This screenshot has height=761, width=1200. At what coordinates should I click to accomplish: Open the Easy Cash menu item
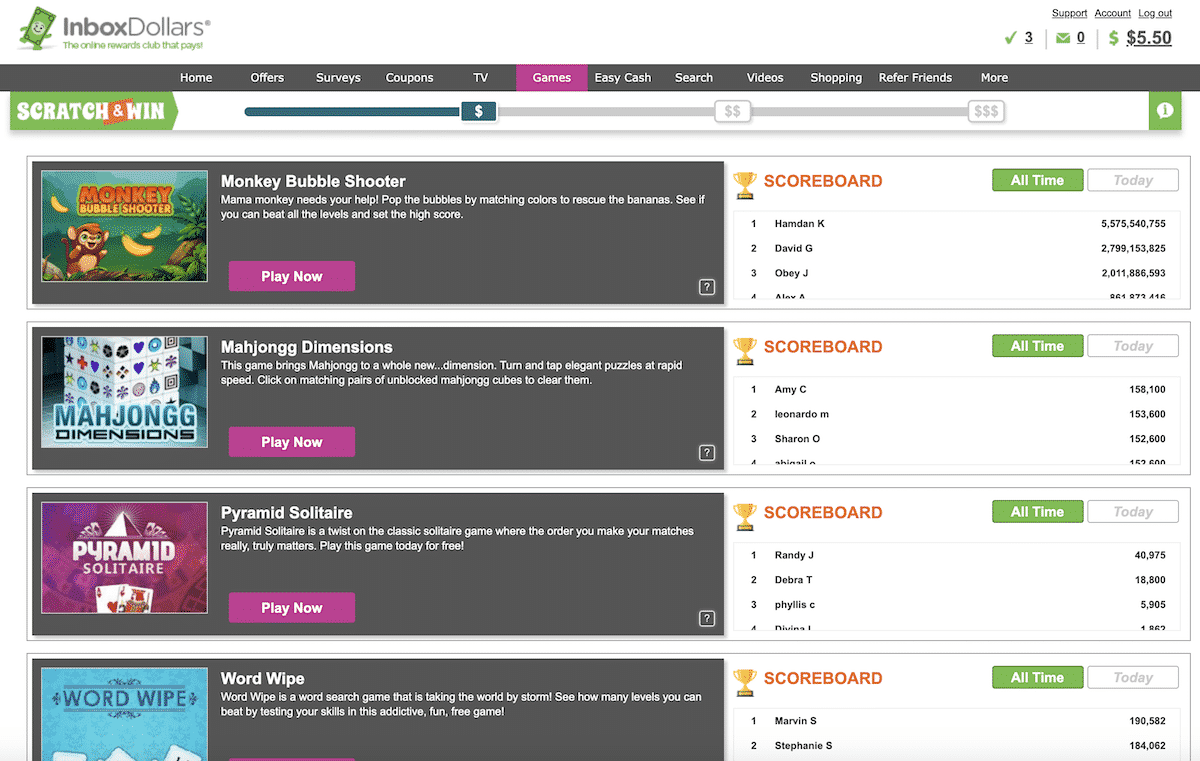[623, 77]
